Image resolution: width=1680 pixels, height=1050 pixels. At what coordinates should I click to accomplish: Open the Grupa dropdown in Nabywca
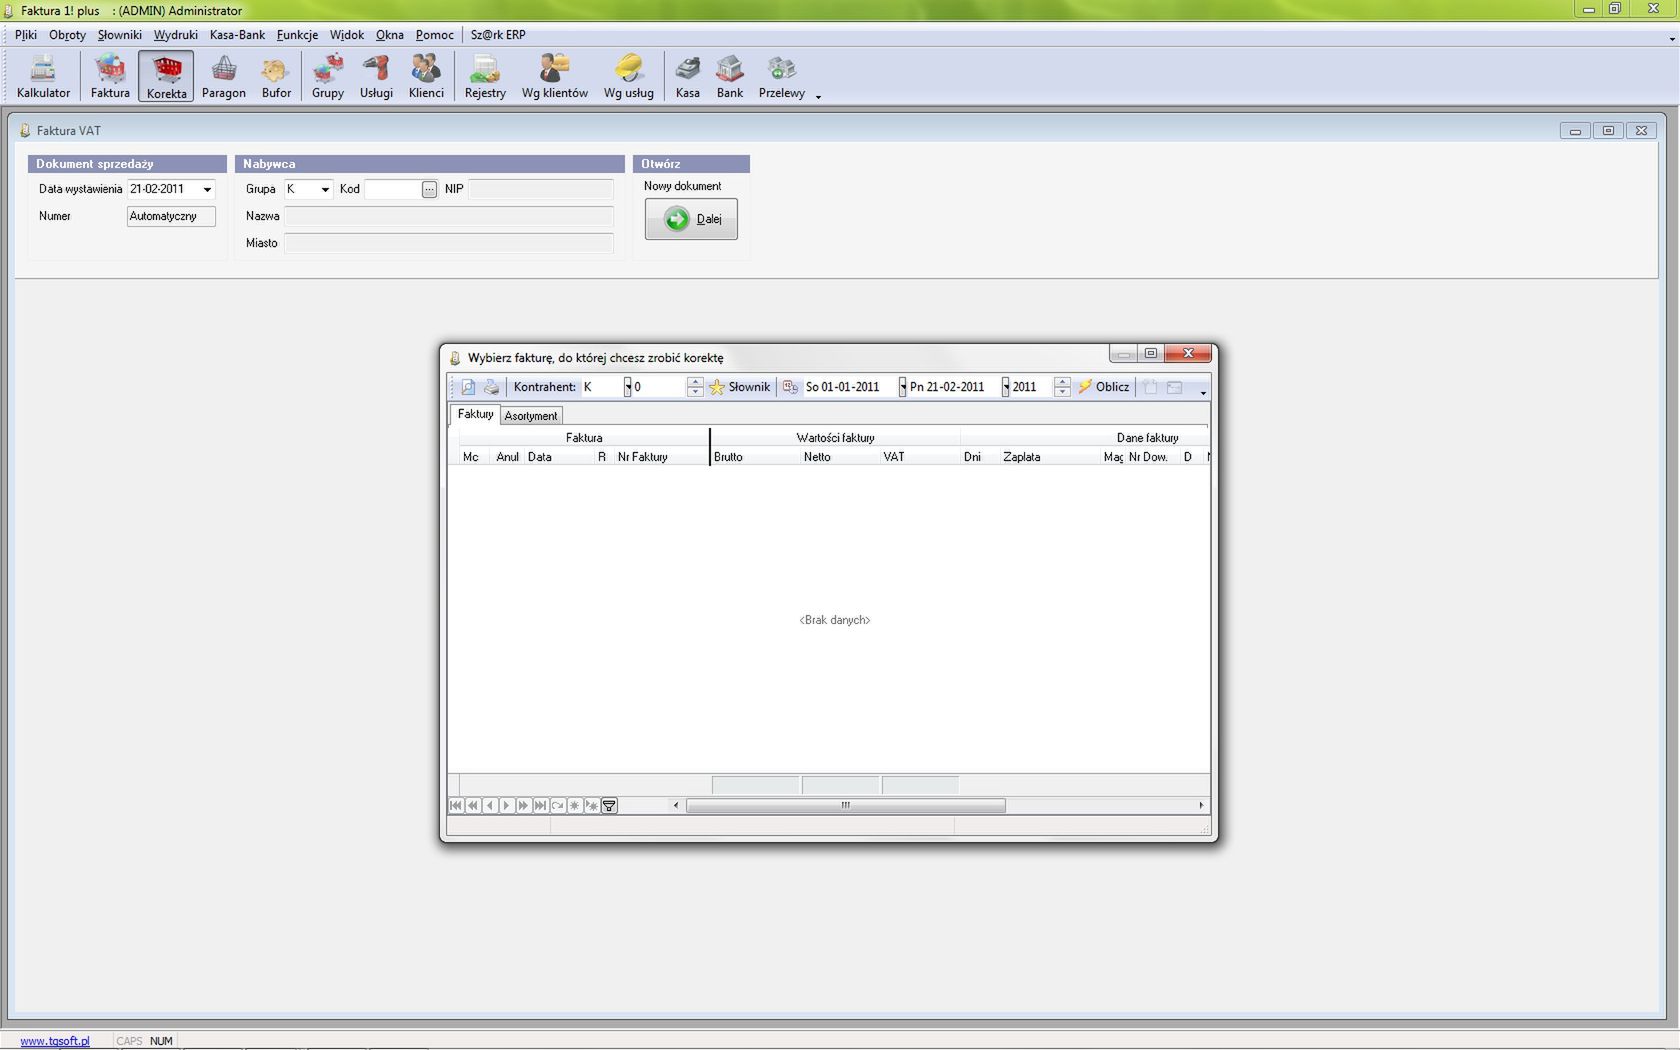click(324, 189)
